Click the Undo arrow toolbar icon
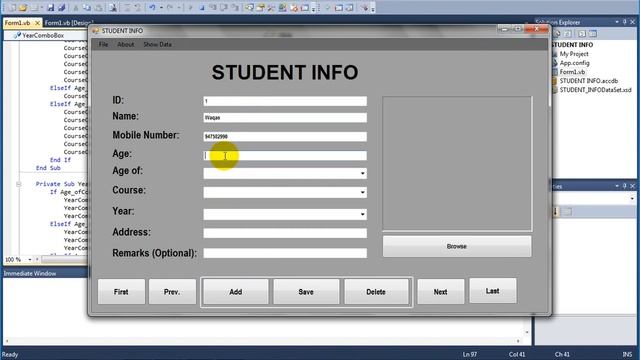Viewport: 640px width, 360px height. pos(152,7)
